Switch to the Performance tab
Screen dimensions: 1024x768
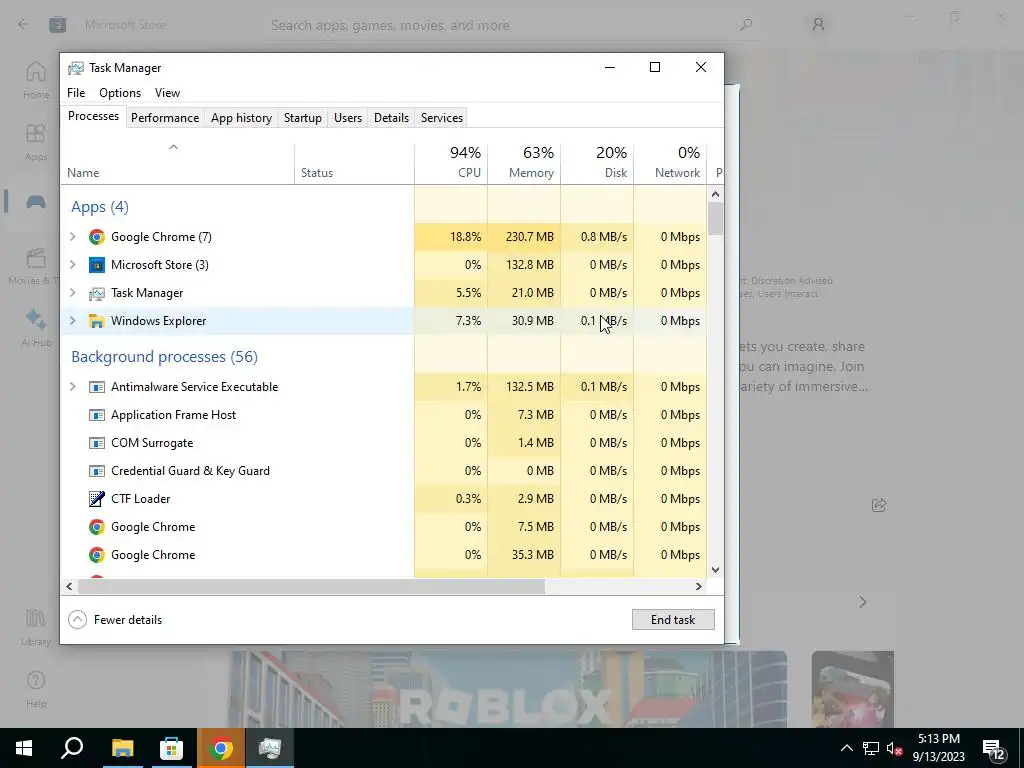[165, 118]
